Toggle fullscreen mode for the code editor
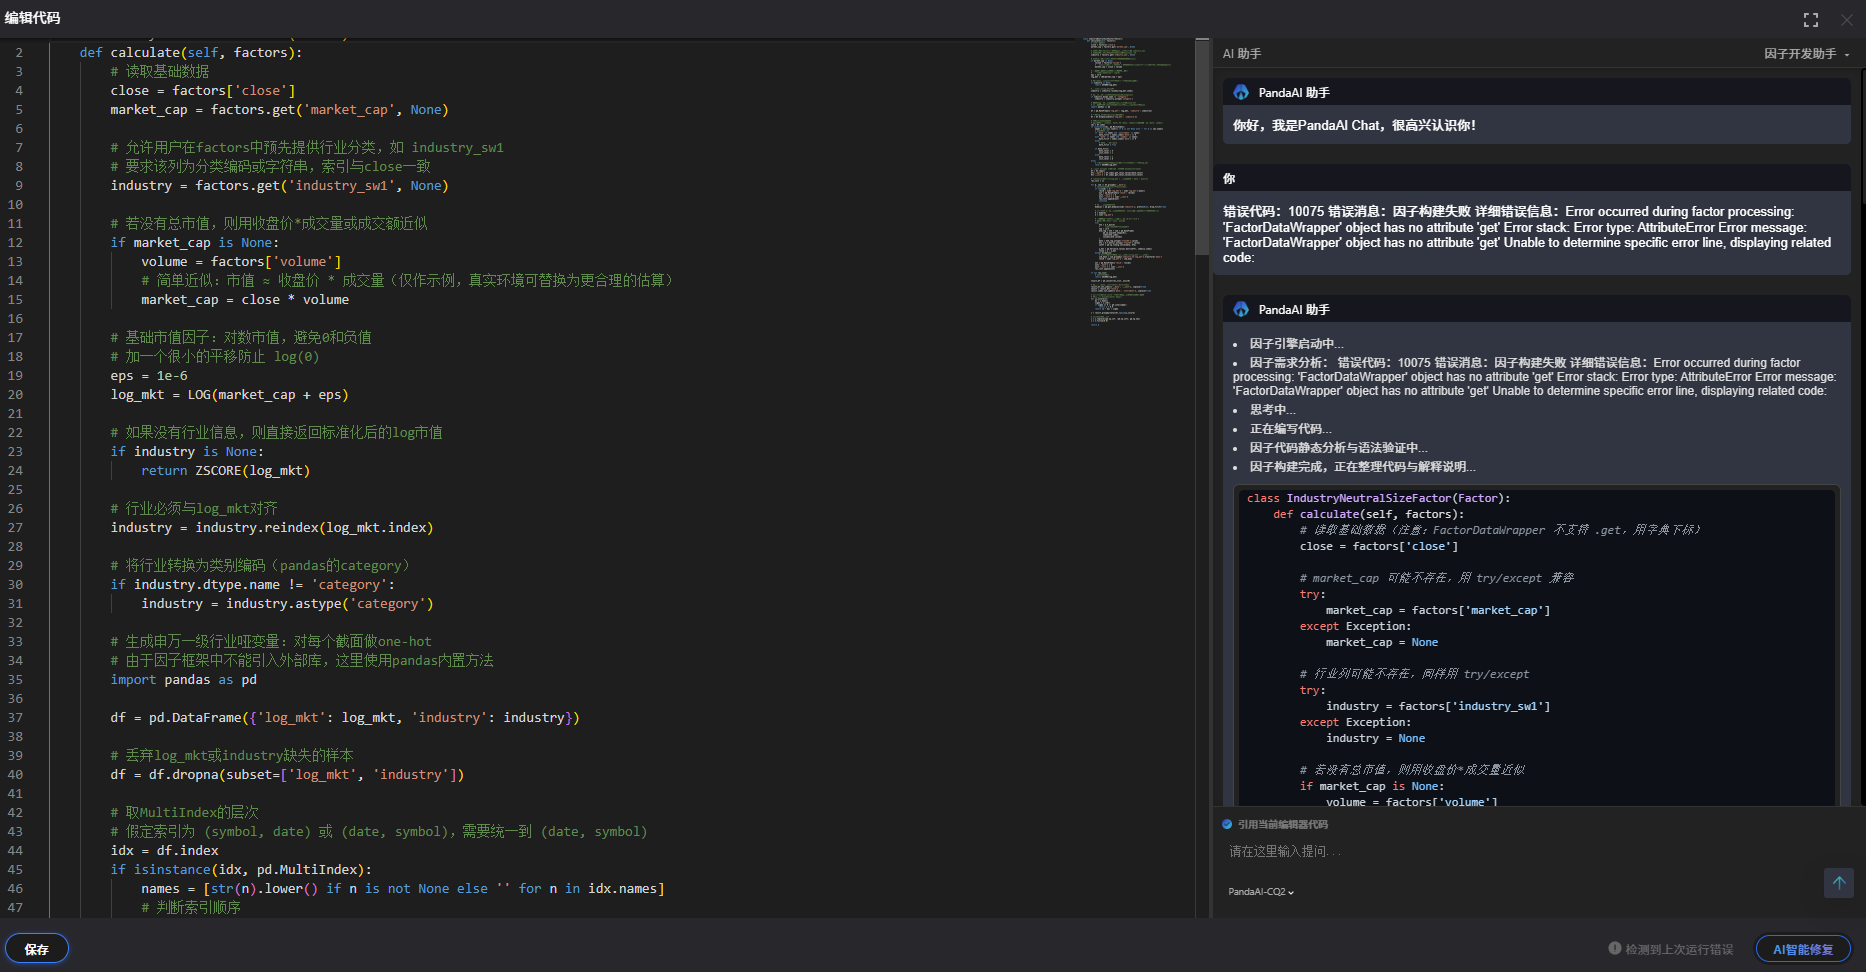 1811,20
